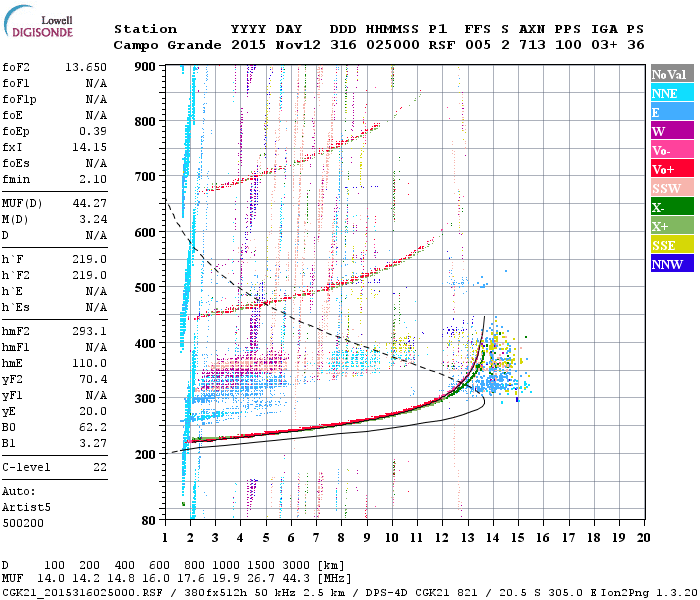
Task: Click the yE value 20.0
Action: (x=93, y=412)
